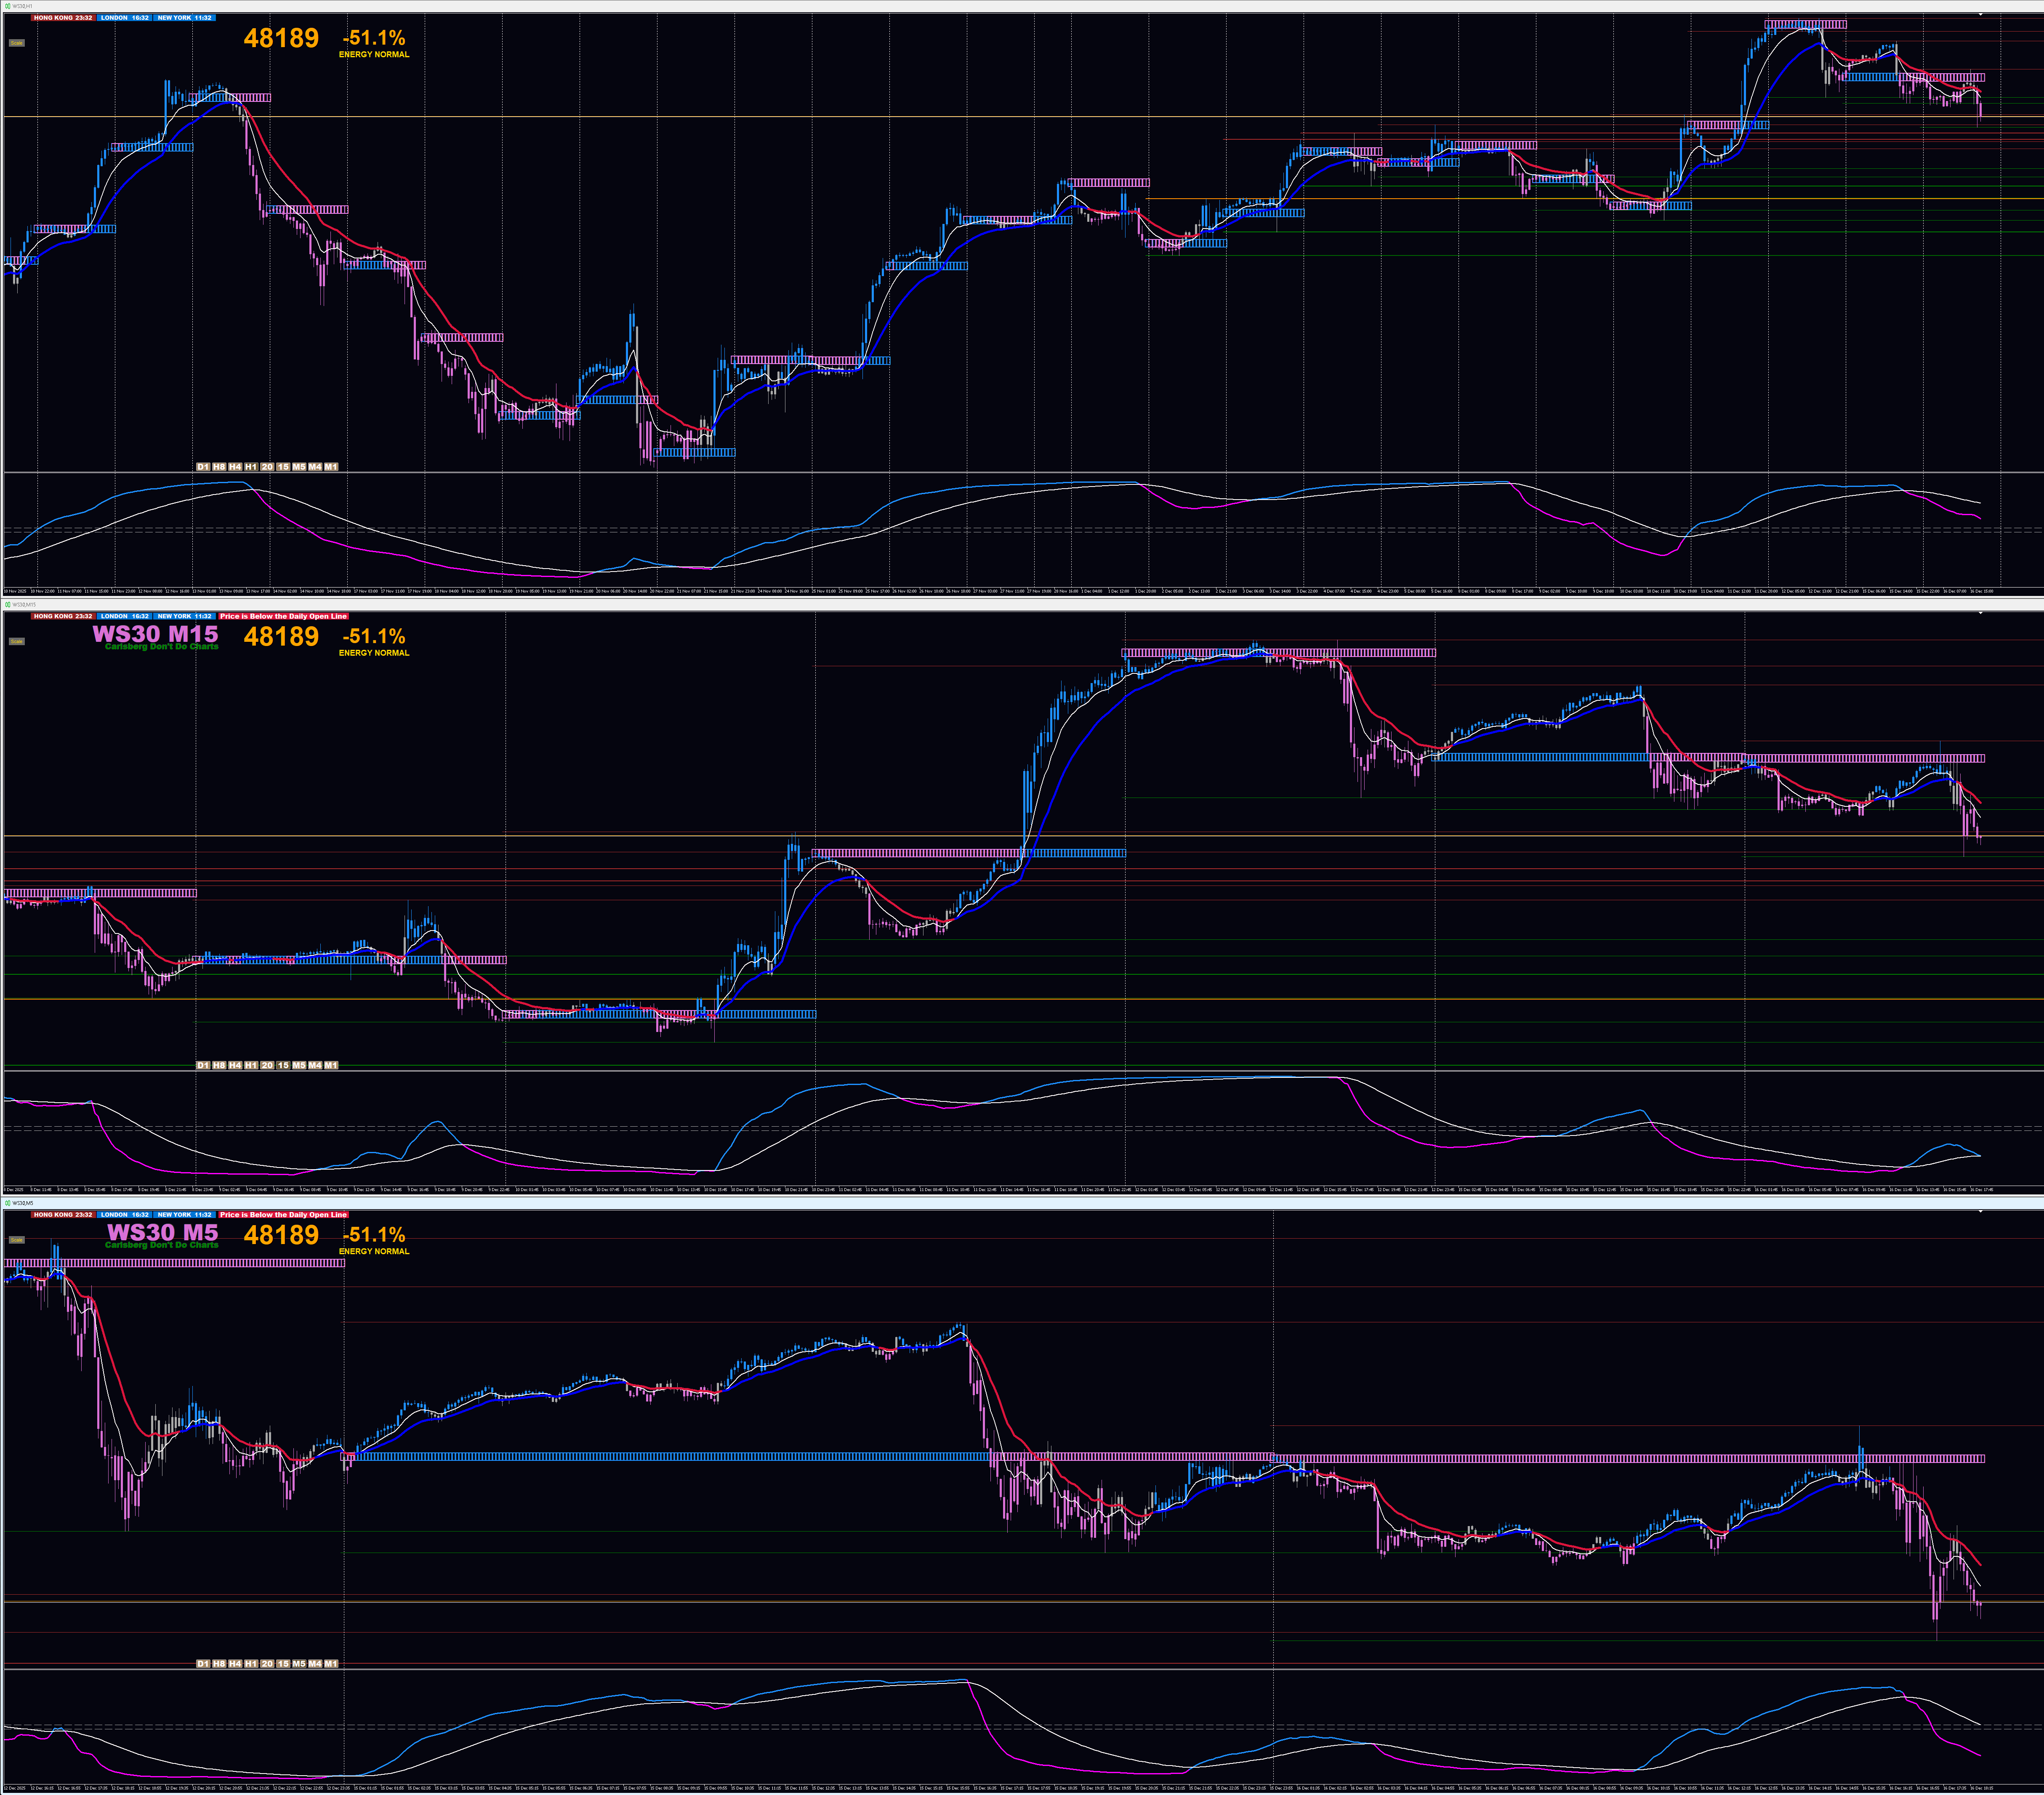Select H4 timeframe in the M15 chart

(x=235, y=1065)
